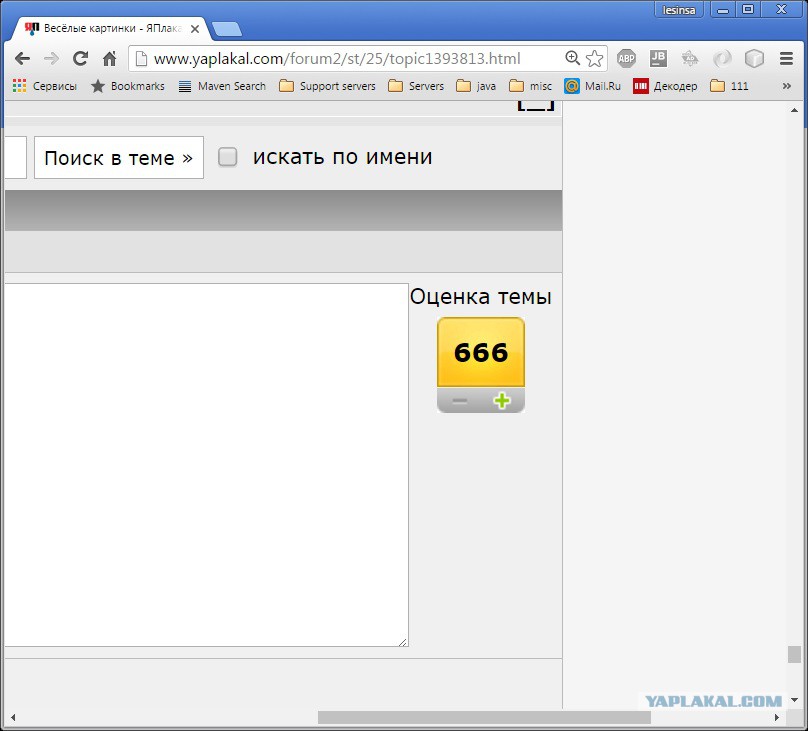Click the vertical scrollbar up arrow

pos(794,110)
